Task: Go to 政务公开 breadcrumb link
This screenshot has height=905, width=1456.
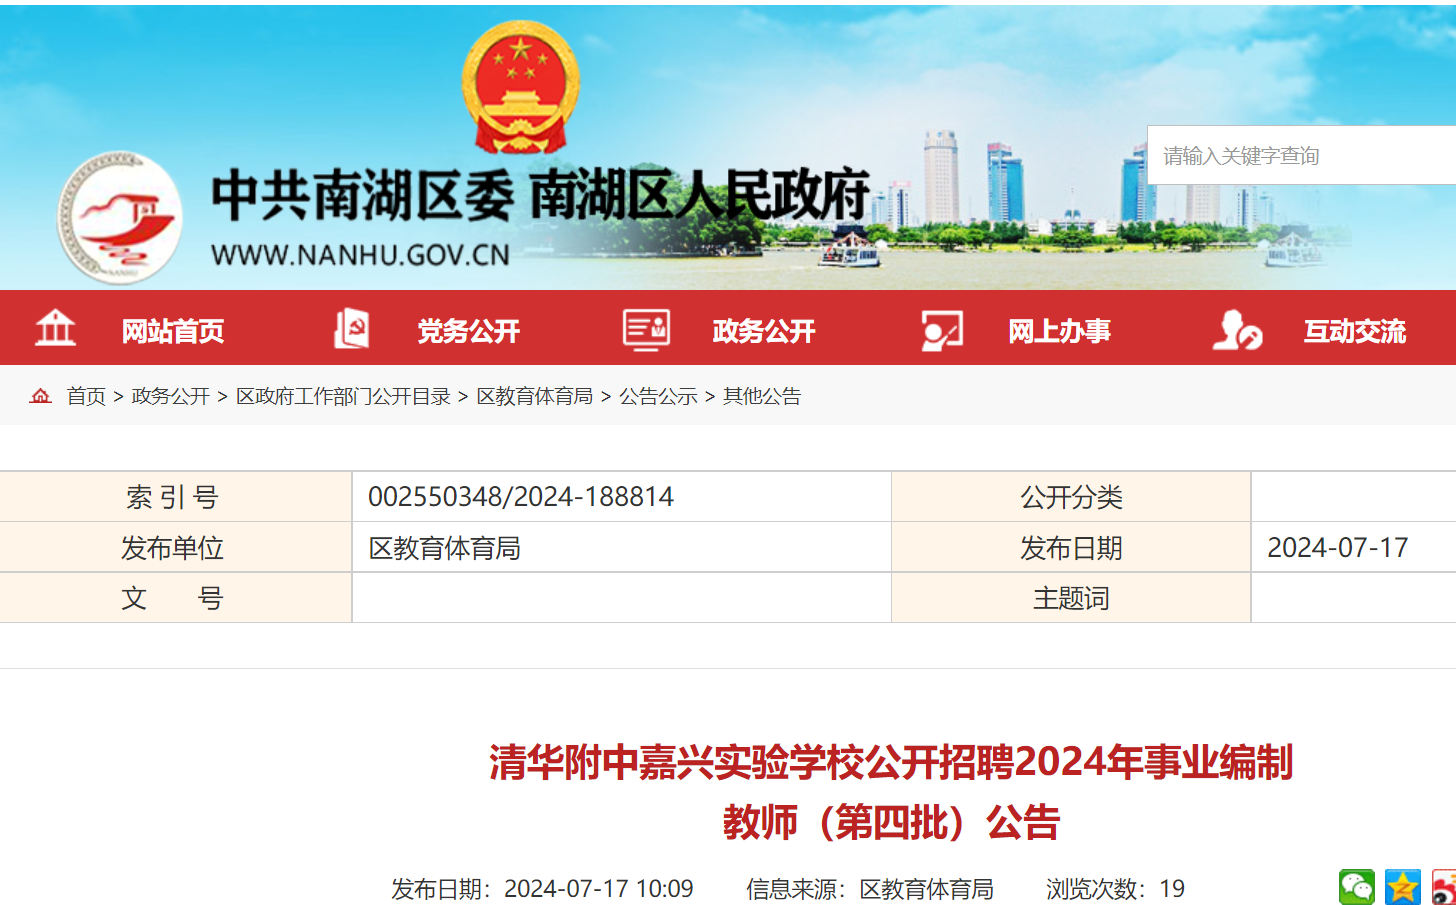Action: tap(170, 396)
